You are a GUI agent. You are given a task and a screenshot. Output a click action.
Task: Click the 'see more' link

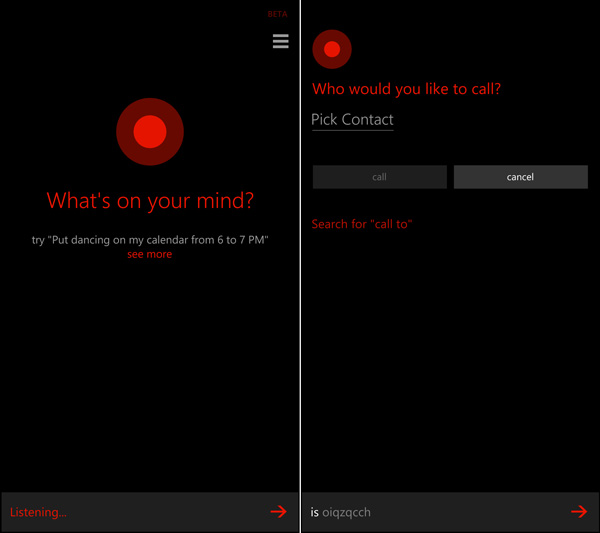tap(149, 254)
